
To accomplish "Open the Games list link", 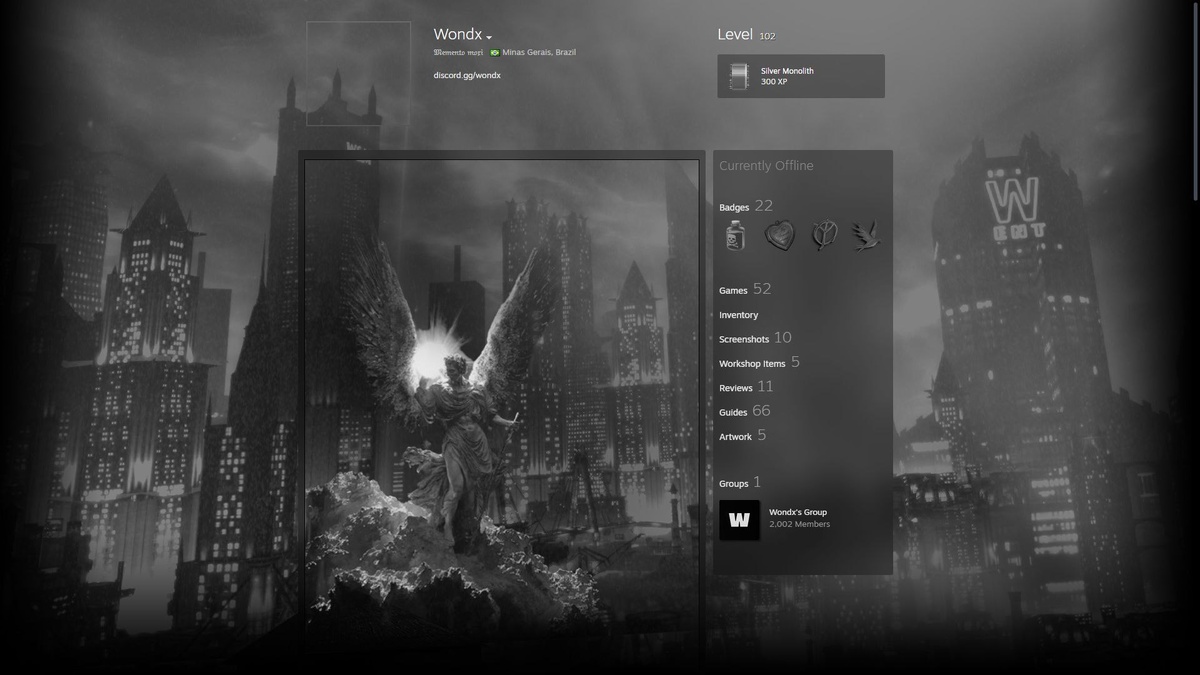I will click(745, 289).
